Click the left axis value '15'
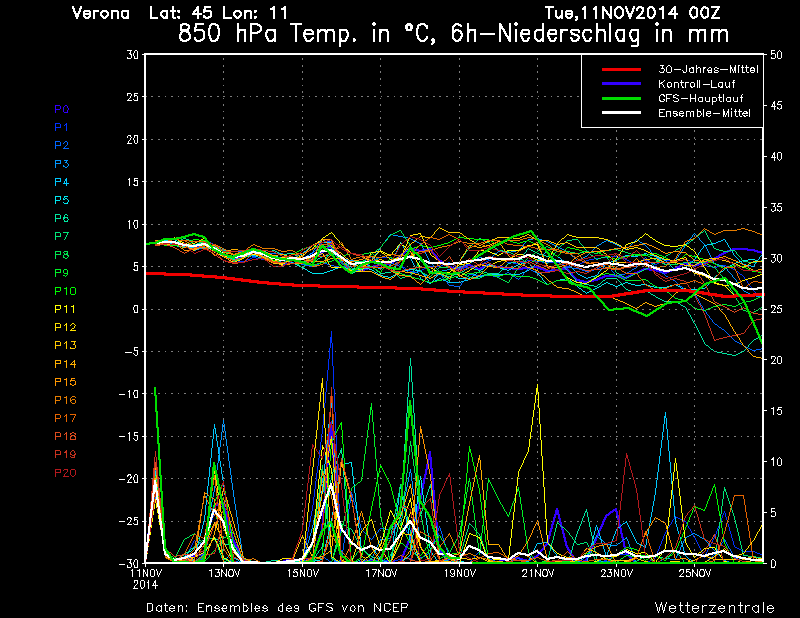This screenshot has height=618, width=800. pyautogui.click(x=133, y=182)
